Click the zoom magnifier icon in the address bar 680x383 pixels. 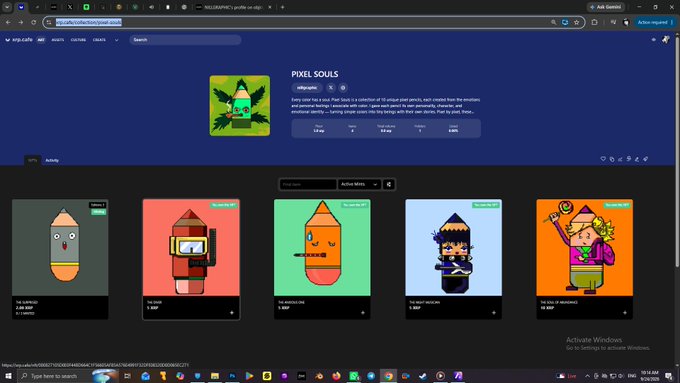pos(553,22)
